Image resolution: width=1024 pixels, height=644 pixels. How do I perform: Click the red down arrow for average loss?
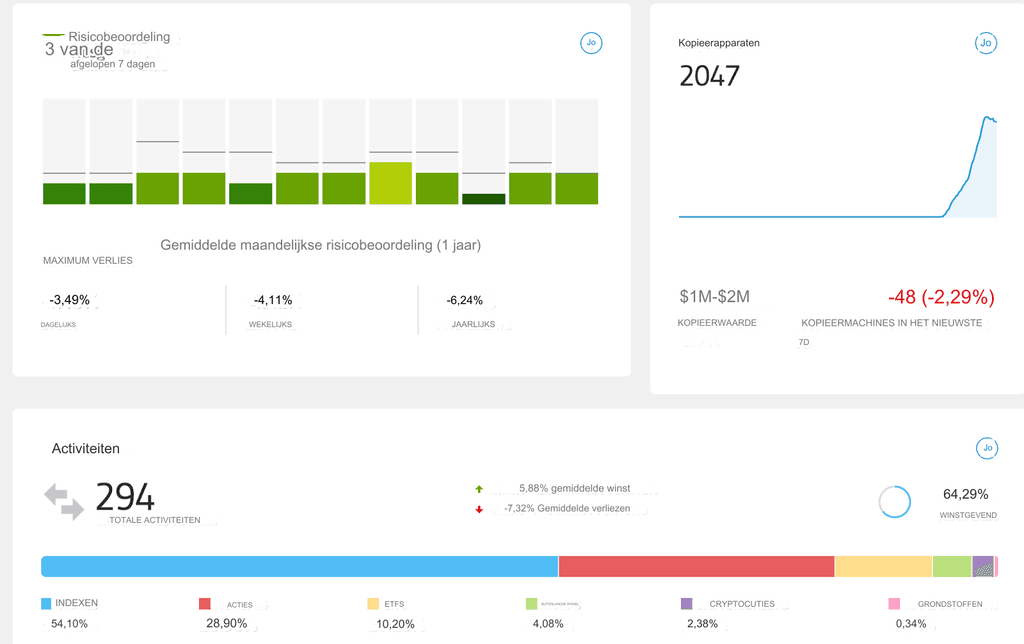[x=479, y=509]
